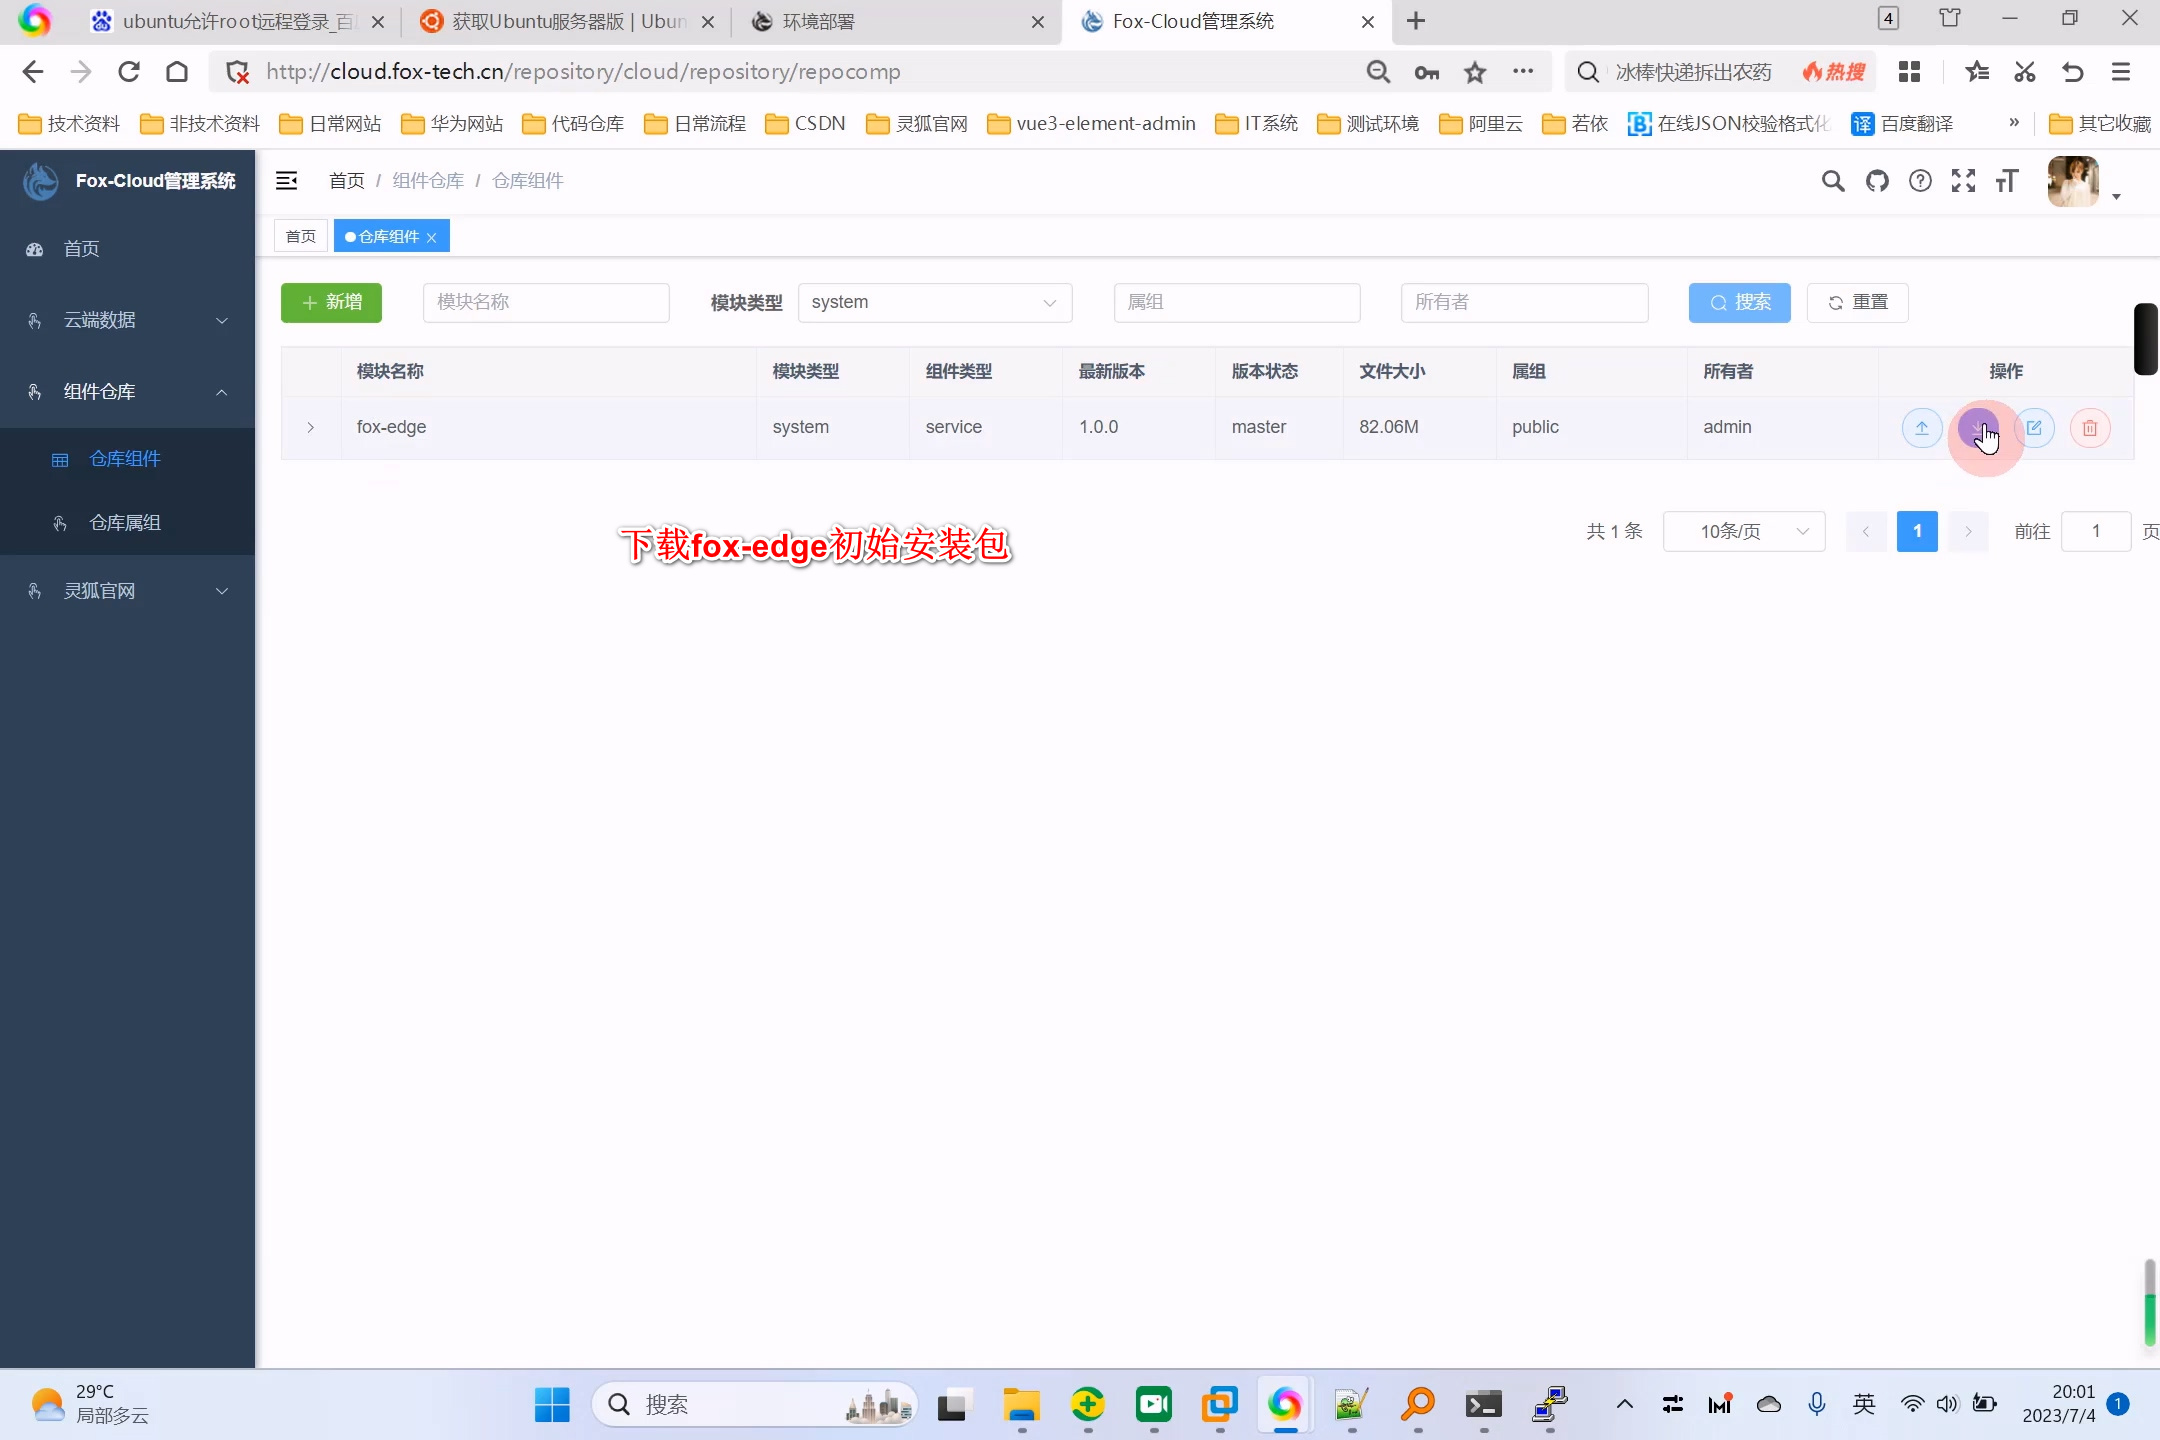Open the 模块类型 system dropdown
This screenshot has width=2160, height=1440.
[935, 303]
